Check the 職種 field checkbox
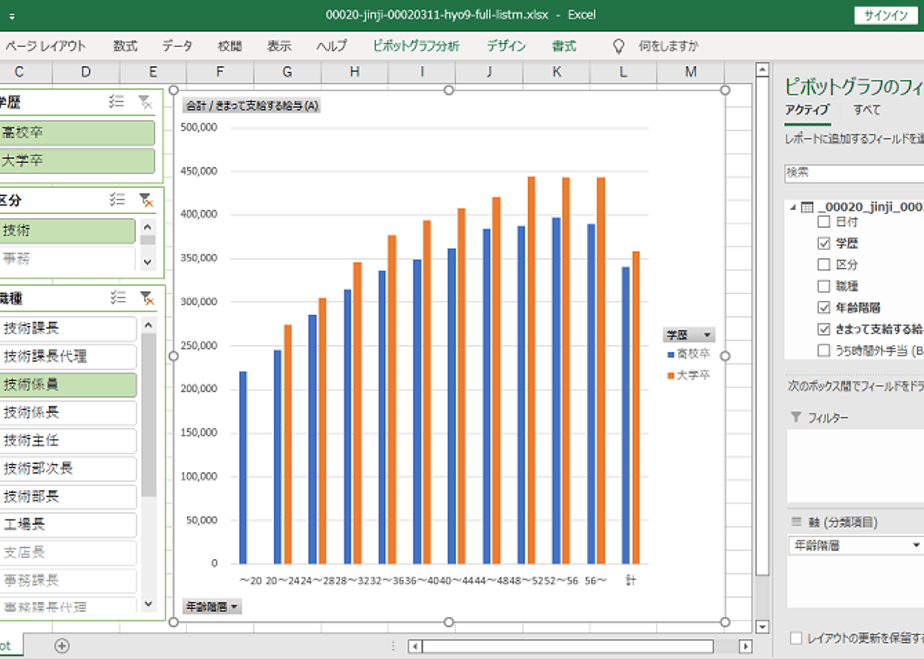The image size is (924, 660). coord(824,286)
